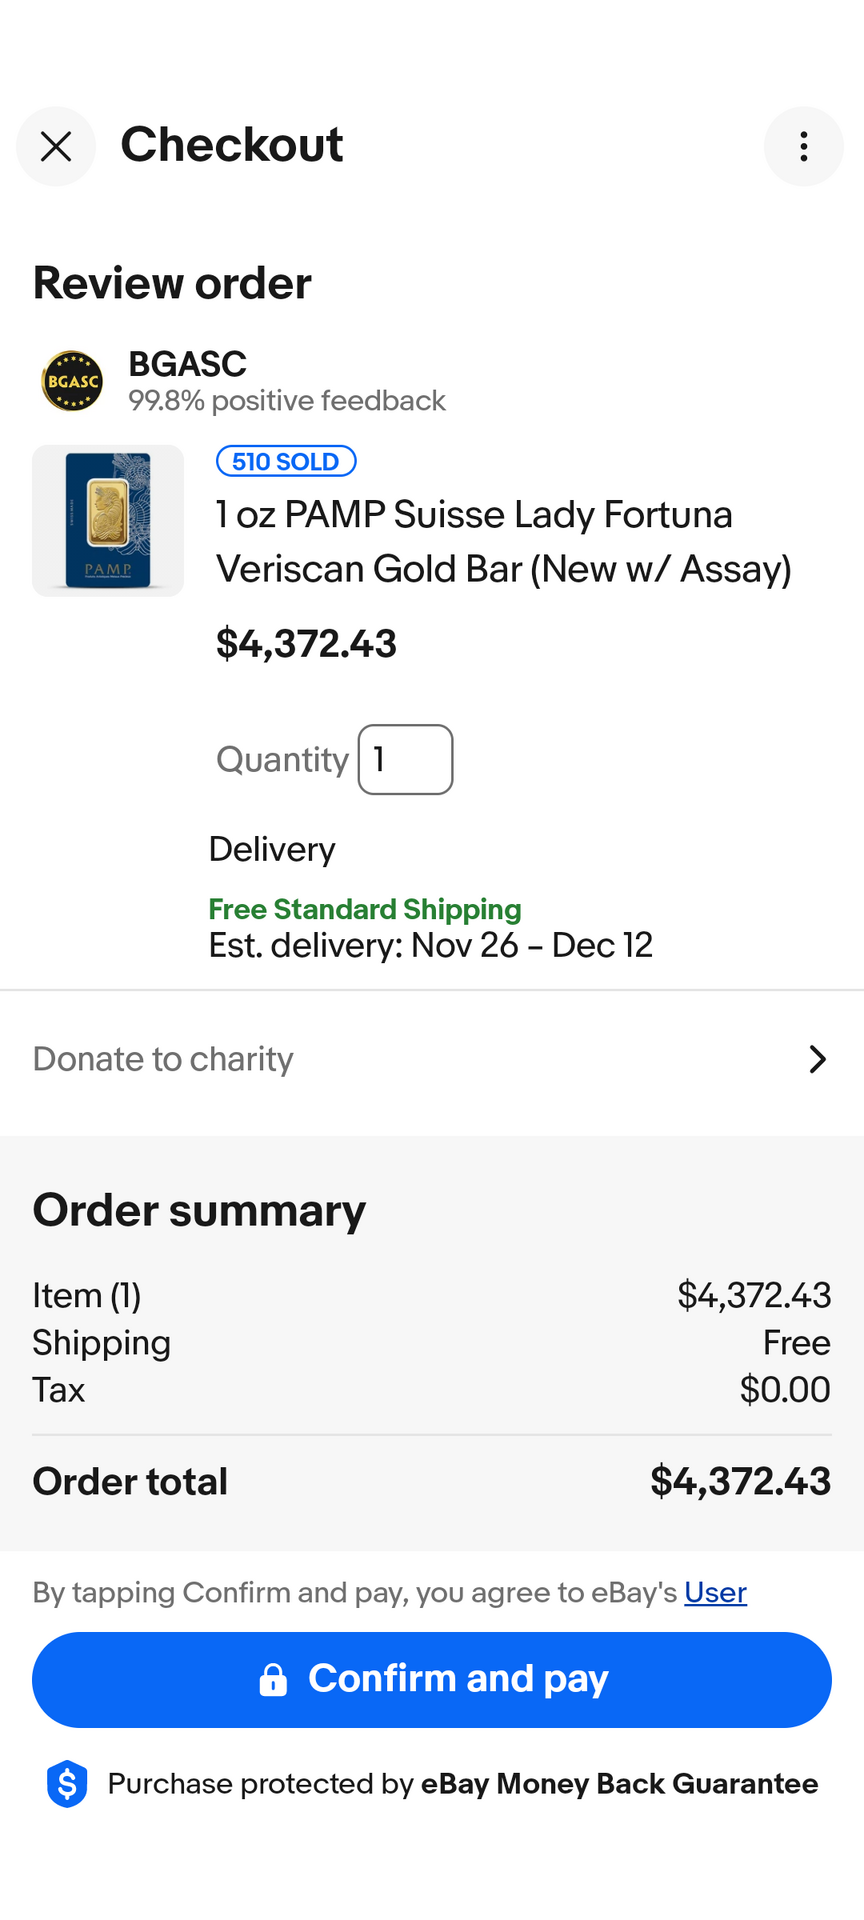Tap the Tax row in Order summary
The width and height of the screenshot is (864, 1920).
click(430, 1390)
